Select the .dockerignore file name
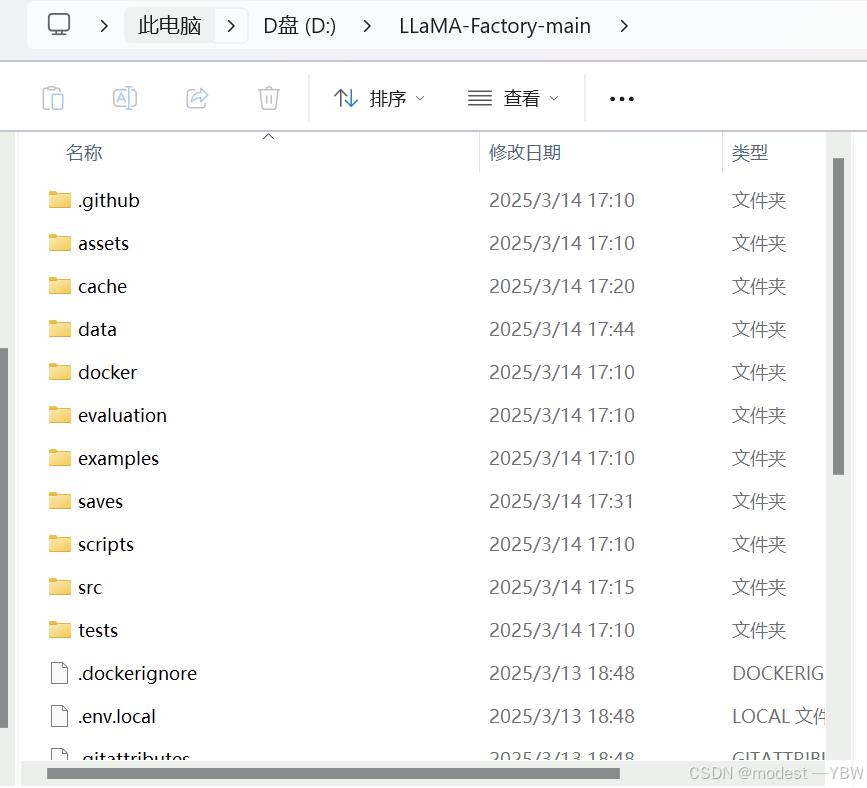867x788 pixels. pos(137,674)
